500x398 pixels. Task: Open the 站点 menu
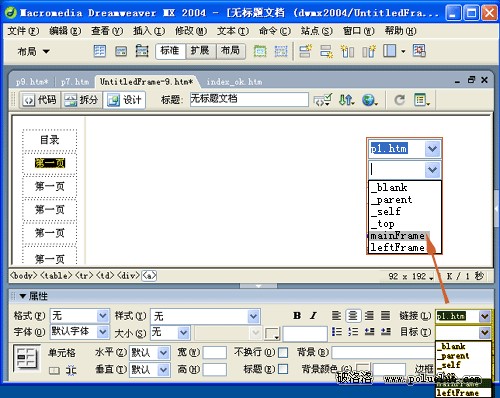click(316, 31)
